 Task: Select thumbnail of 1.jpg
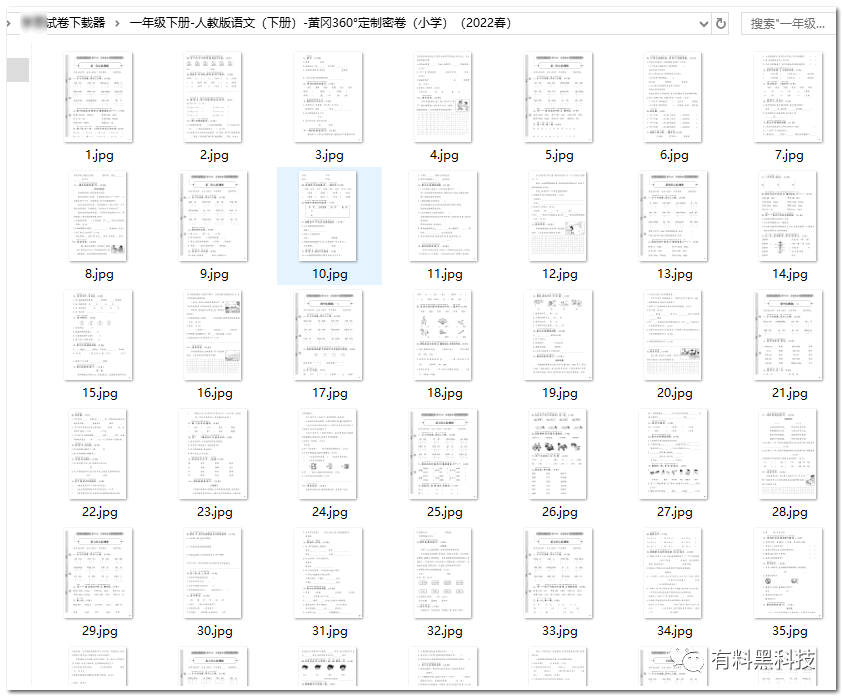click(99, 97)
